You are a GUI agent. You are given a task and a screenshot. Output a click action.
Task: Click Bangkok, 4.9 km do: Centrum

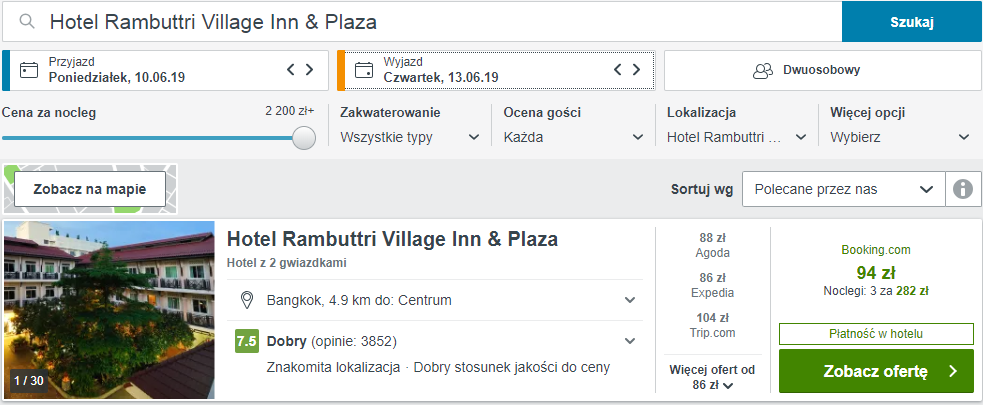pos(359,300)
